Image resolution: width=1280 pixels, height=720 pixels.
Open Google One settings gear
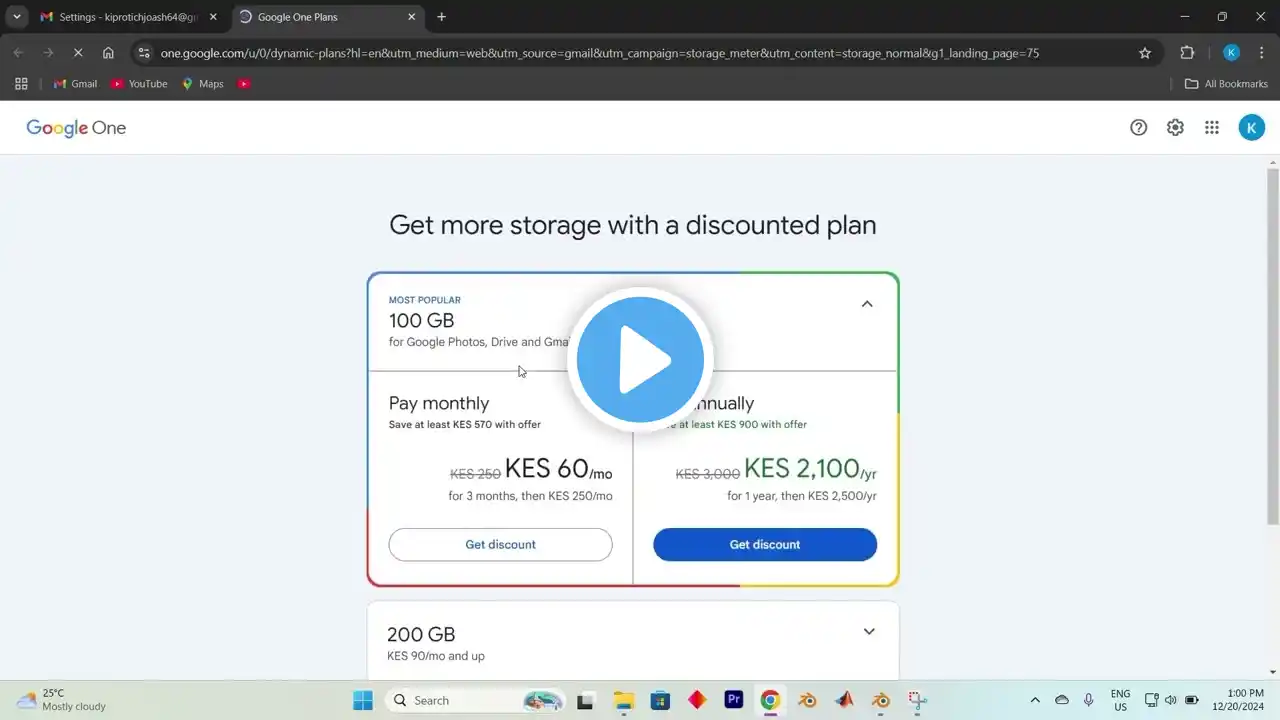pos(1175,127)
